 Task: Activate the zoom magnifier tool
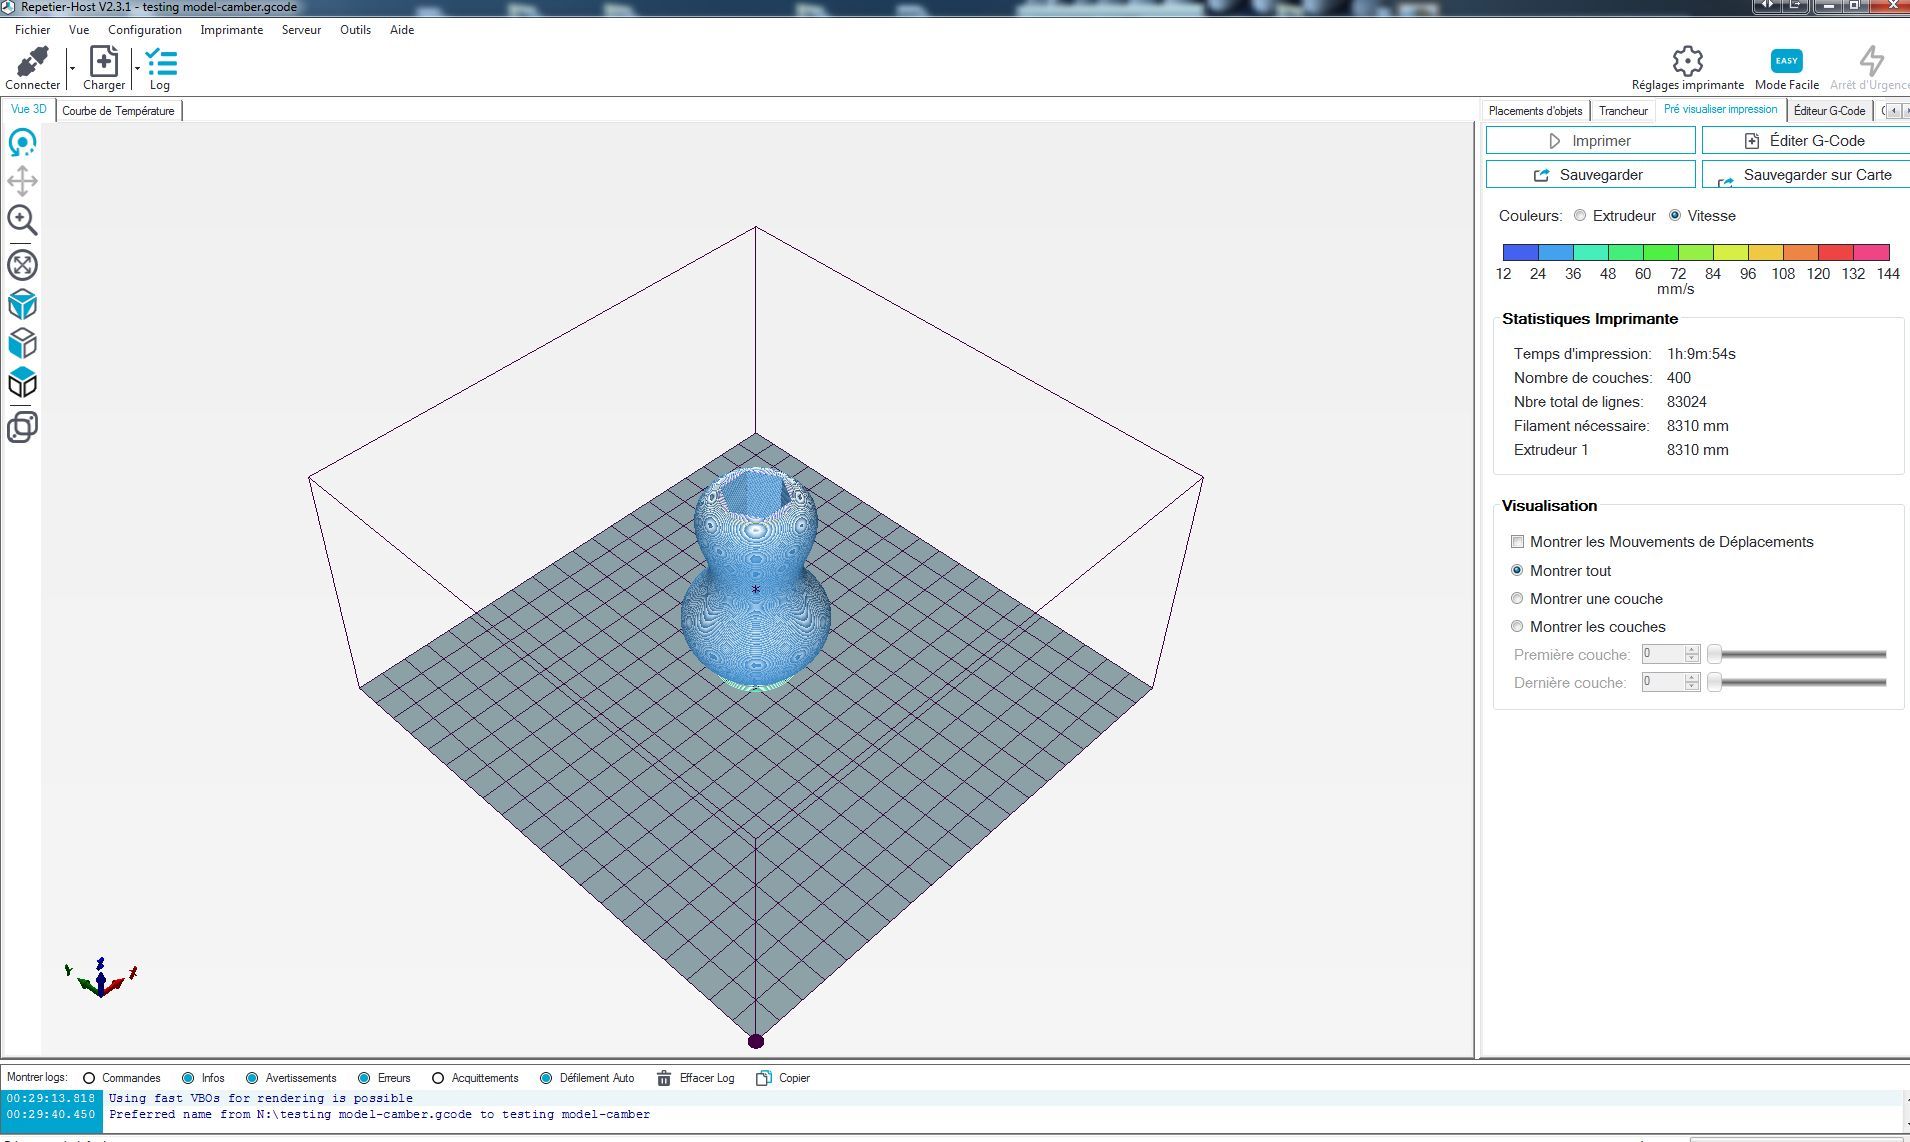coord(22,220)
